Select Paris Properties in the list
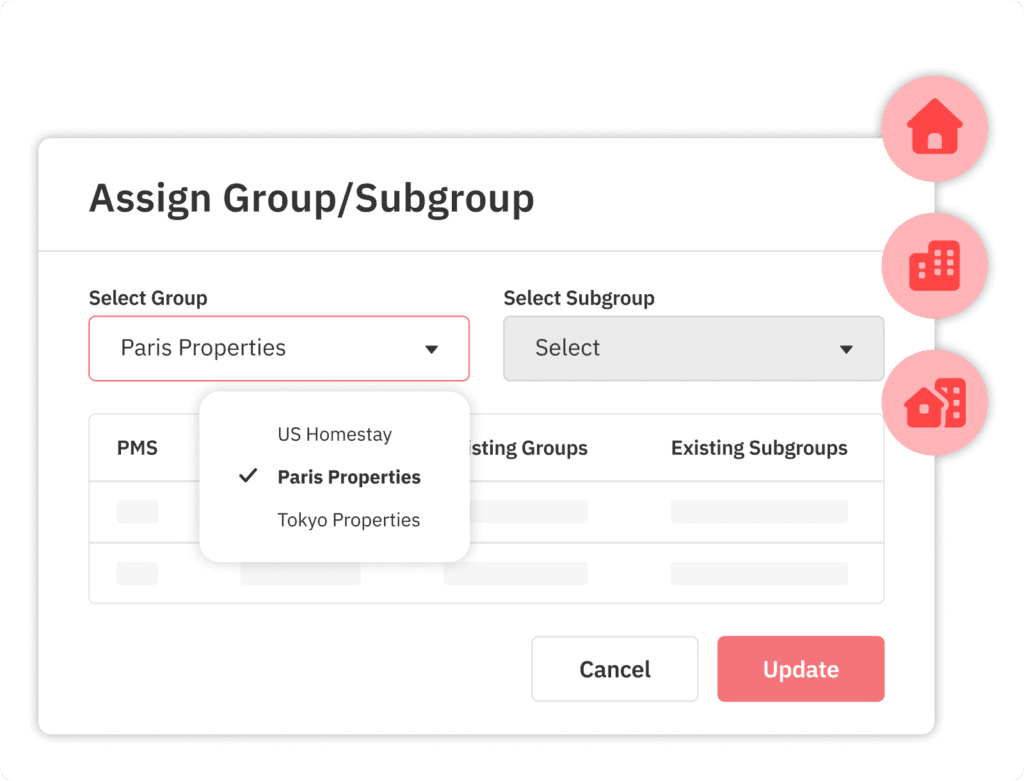The width and height of the screenshot is (1024, 781). pyautogui.click(x=349, y=477)
